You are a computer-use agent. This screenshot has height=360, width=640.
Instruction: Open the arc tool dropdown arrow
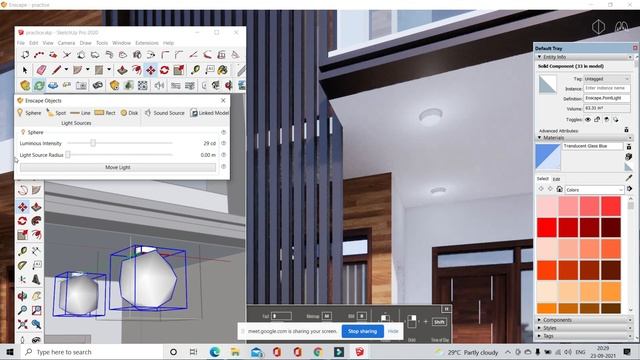click(x=87, y=70)
